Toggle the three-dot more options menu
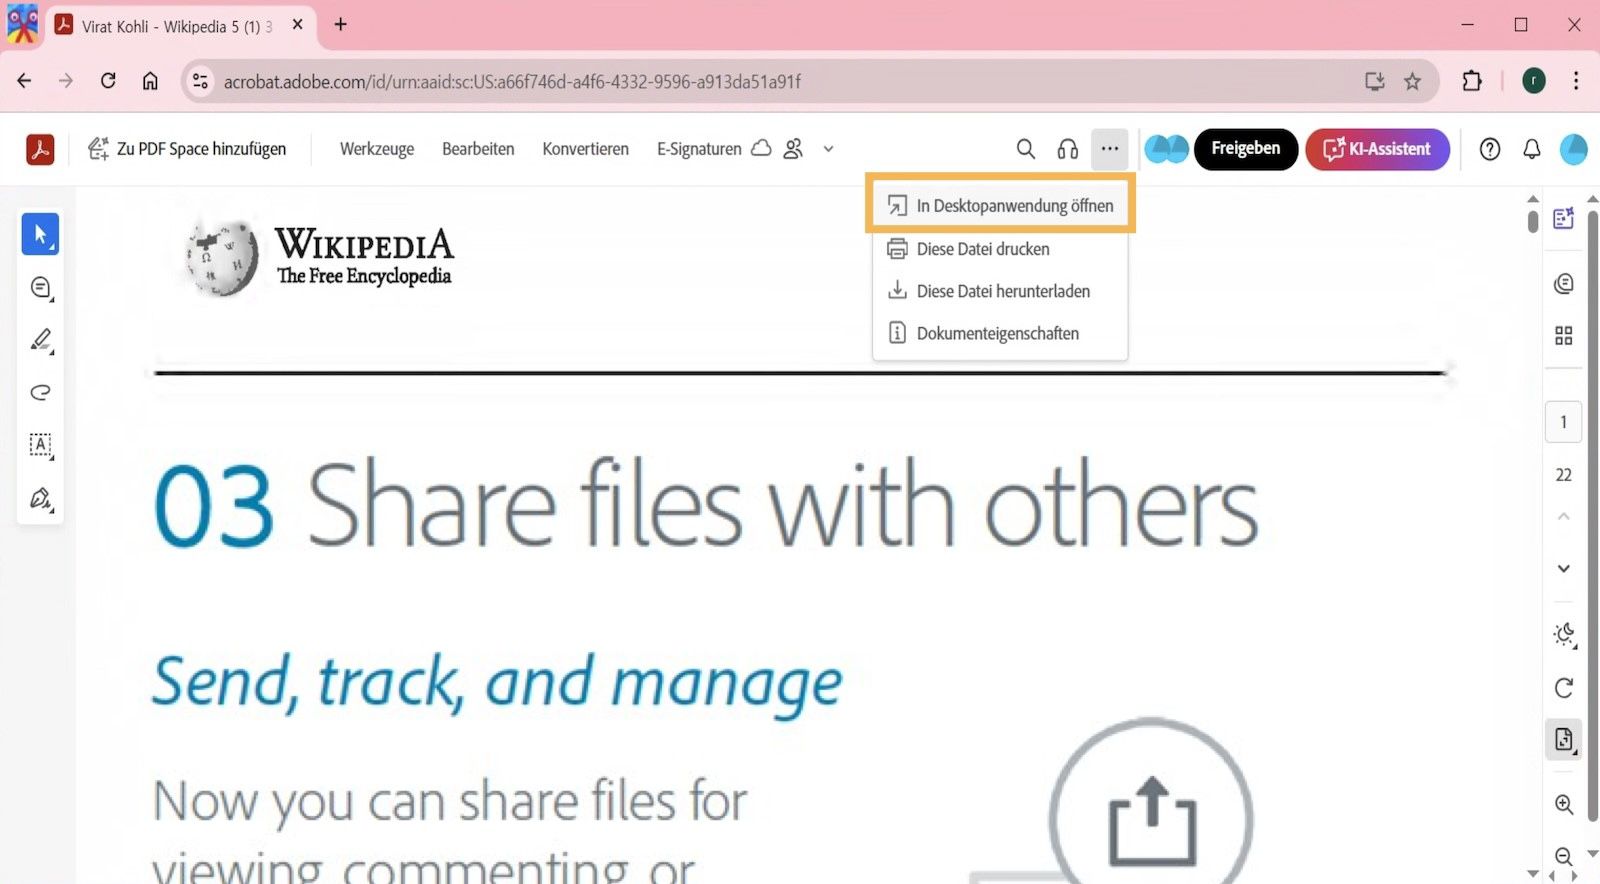Screen dimensions: 1600x884 (x=1110, y=149)
